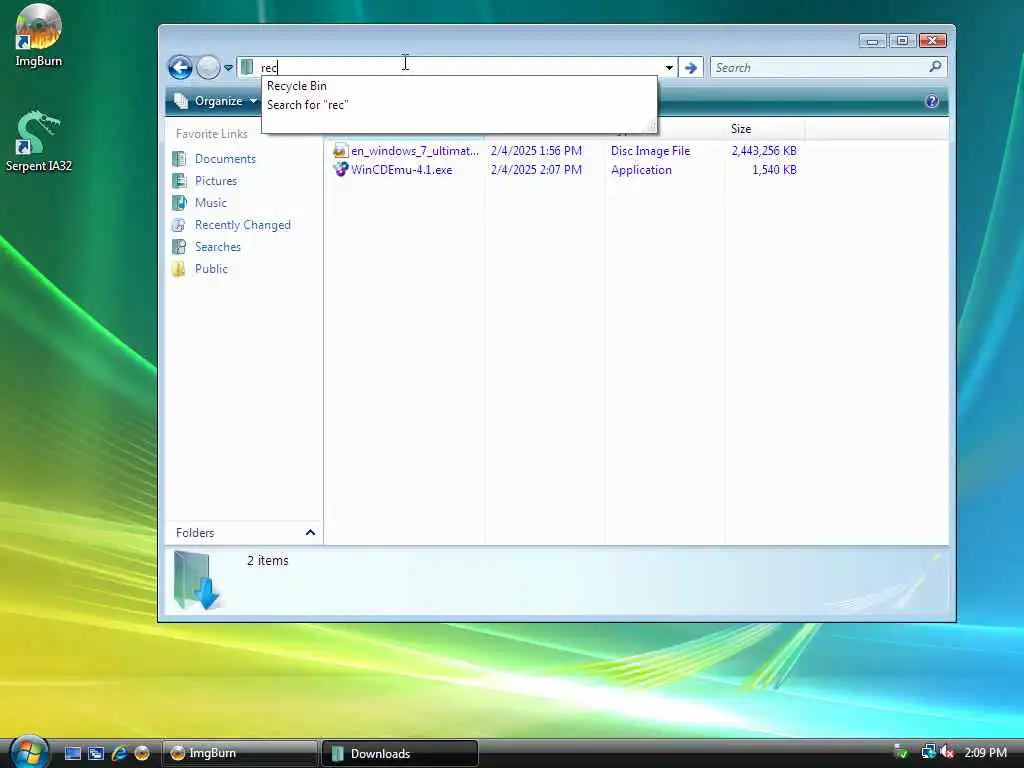Click the grayed Forward navigation button
This screenshot has width=1024, height=768.
(208, 67)
